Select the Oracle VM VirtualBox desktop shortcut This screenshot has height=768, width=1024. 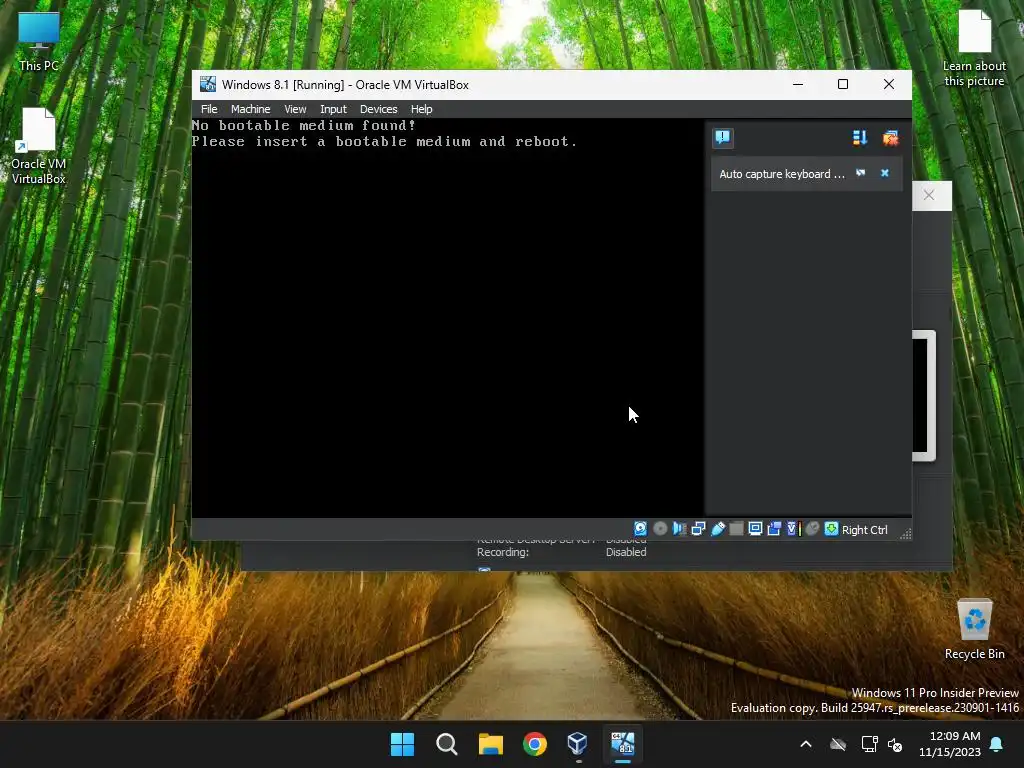tap(39, 145)
